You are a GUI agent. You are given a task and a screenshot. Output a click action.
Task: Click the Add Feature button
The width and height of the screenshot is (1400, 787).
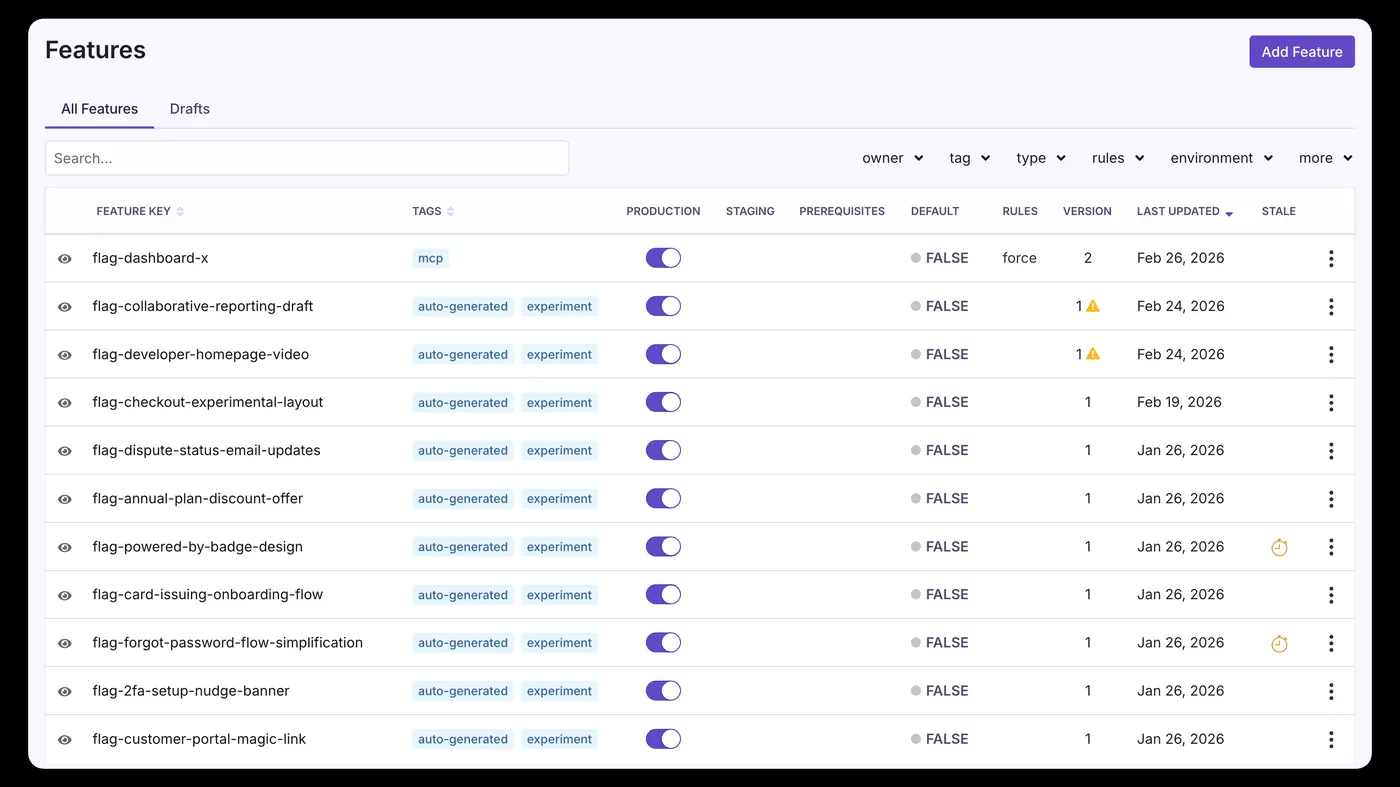click(1302, 52)
